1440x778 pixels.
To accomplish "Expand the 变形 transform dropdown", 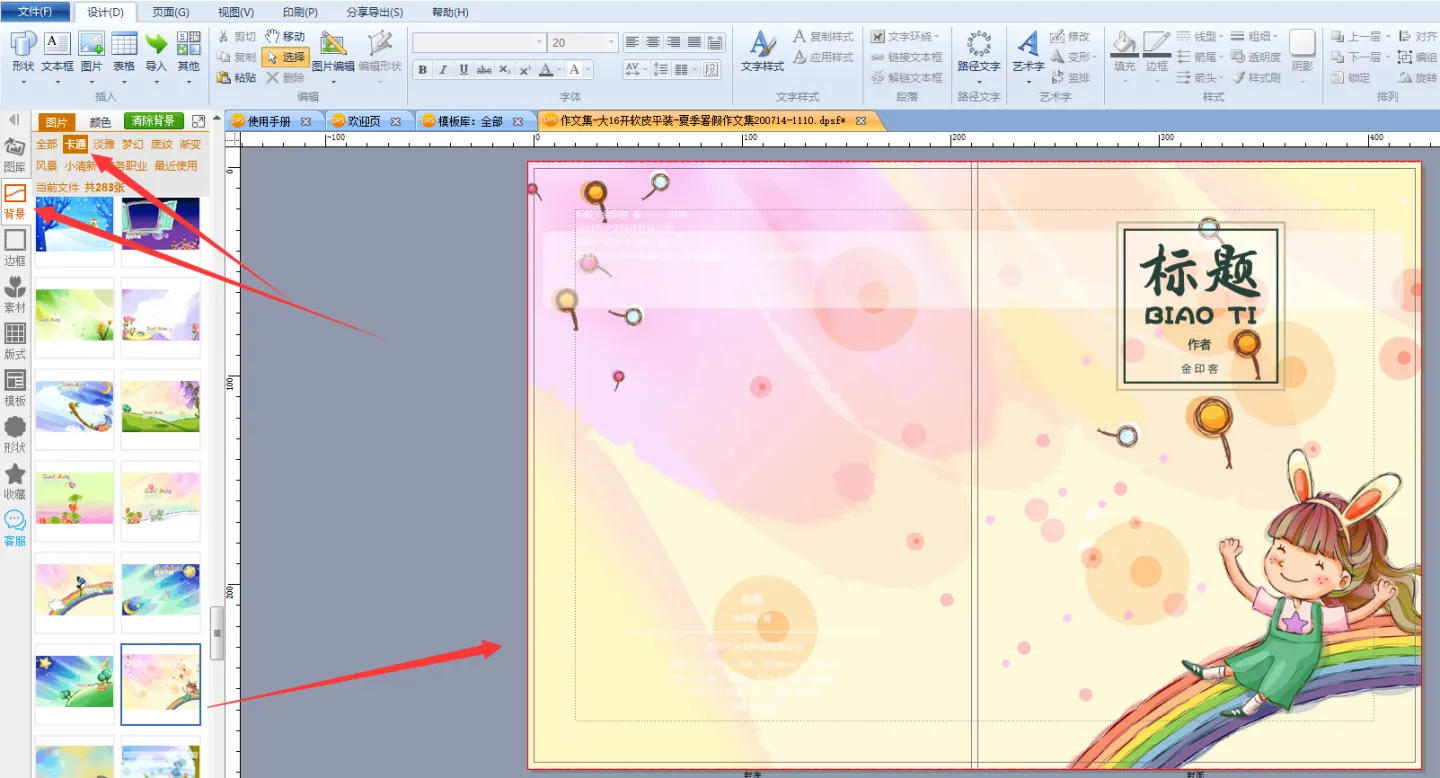I will (x=1095, y=57).
